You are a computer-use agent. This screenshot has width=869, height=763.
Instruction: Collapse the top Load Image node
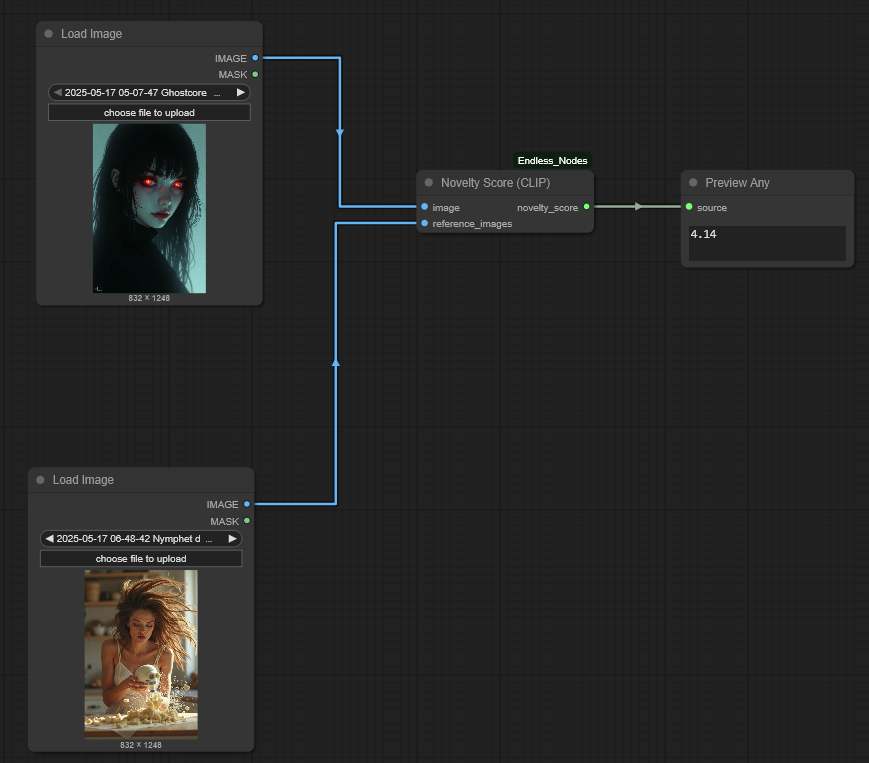(x=48, y=33)
